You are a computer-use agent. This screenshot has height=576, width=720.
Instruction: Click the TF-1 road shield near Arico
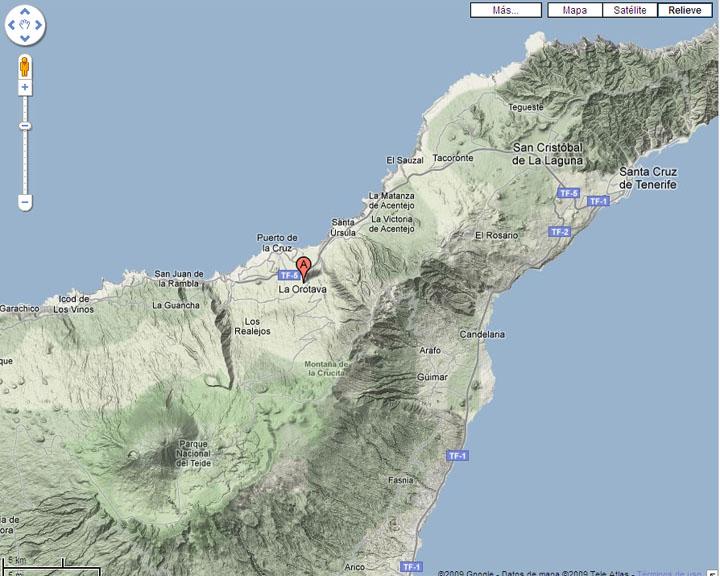pyautogui.click(x=411, y=567)
